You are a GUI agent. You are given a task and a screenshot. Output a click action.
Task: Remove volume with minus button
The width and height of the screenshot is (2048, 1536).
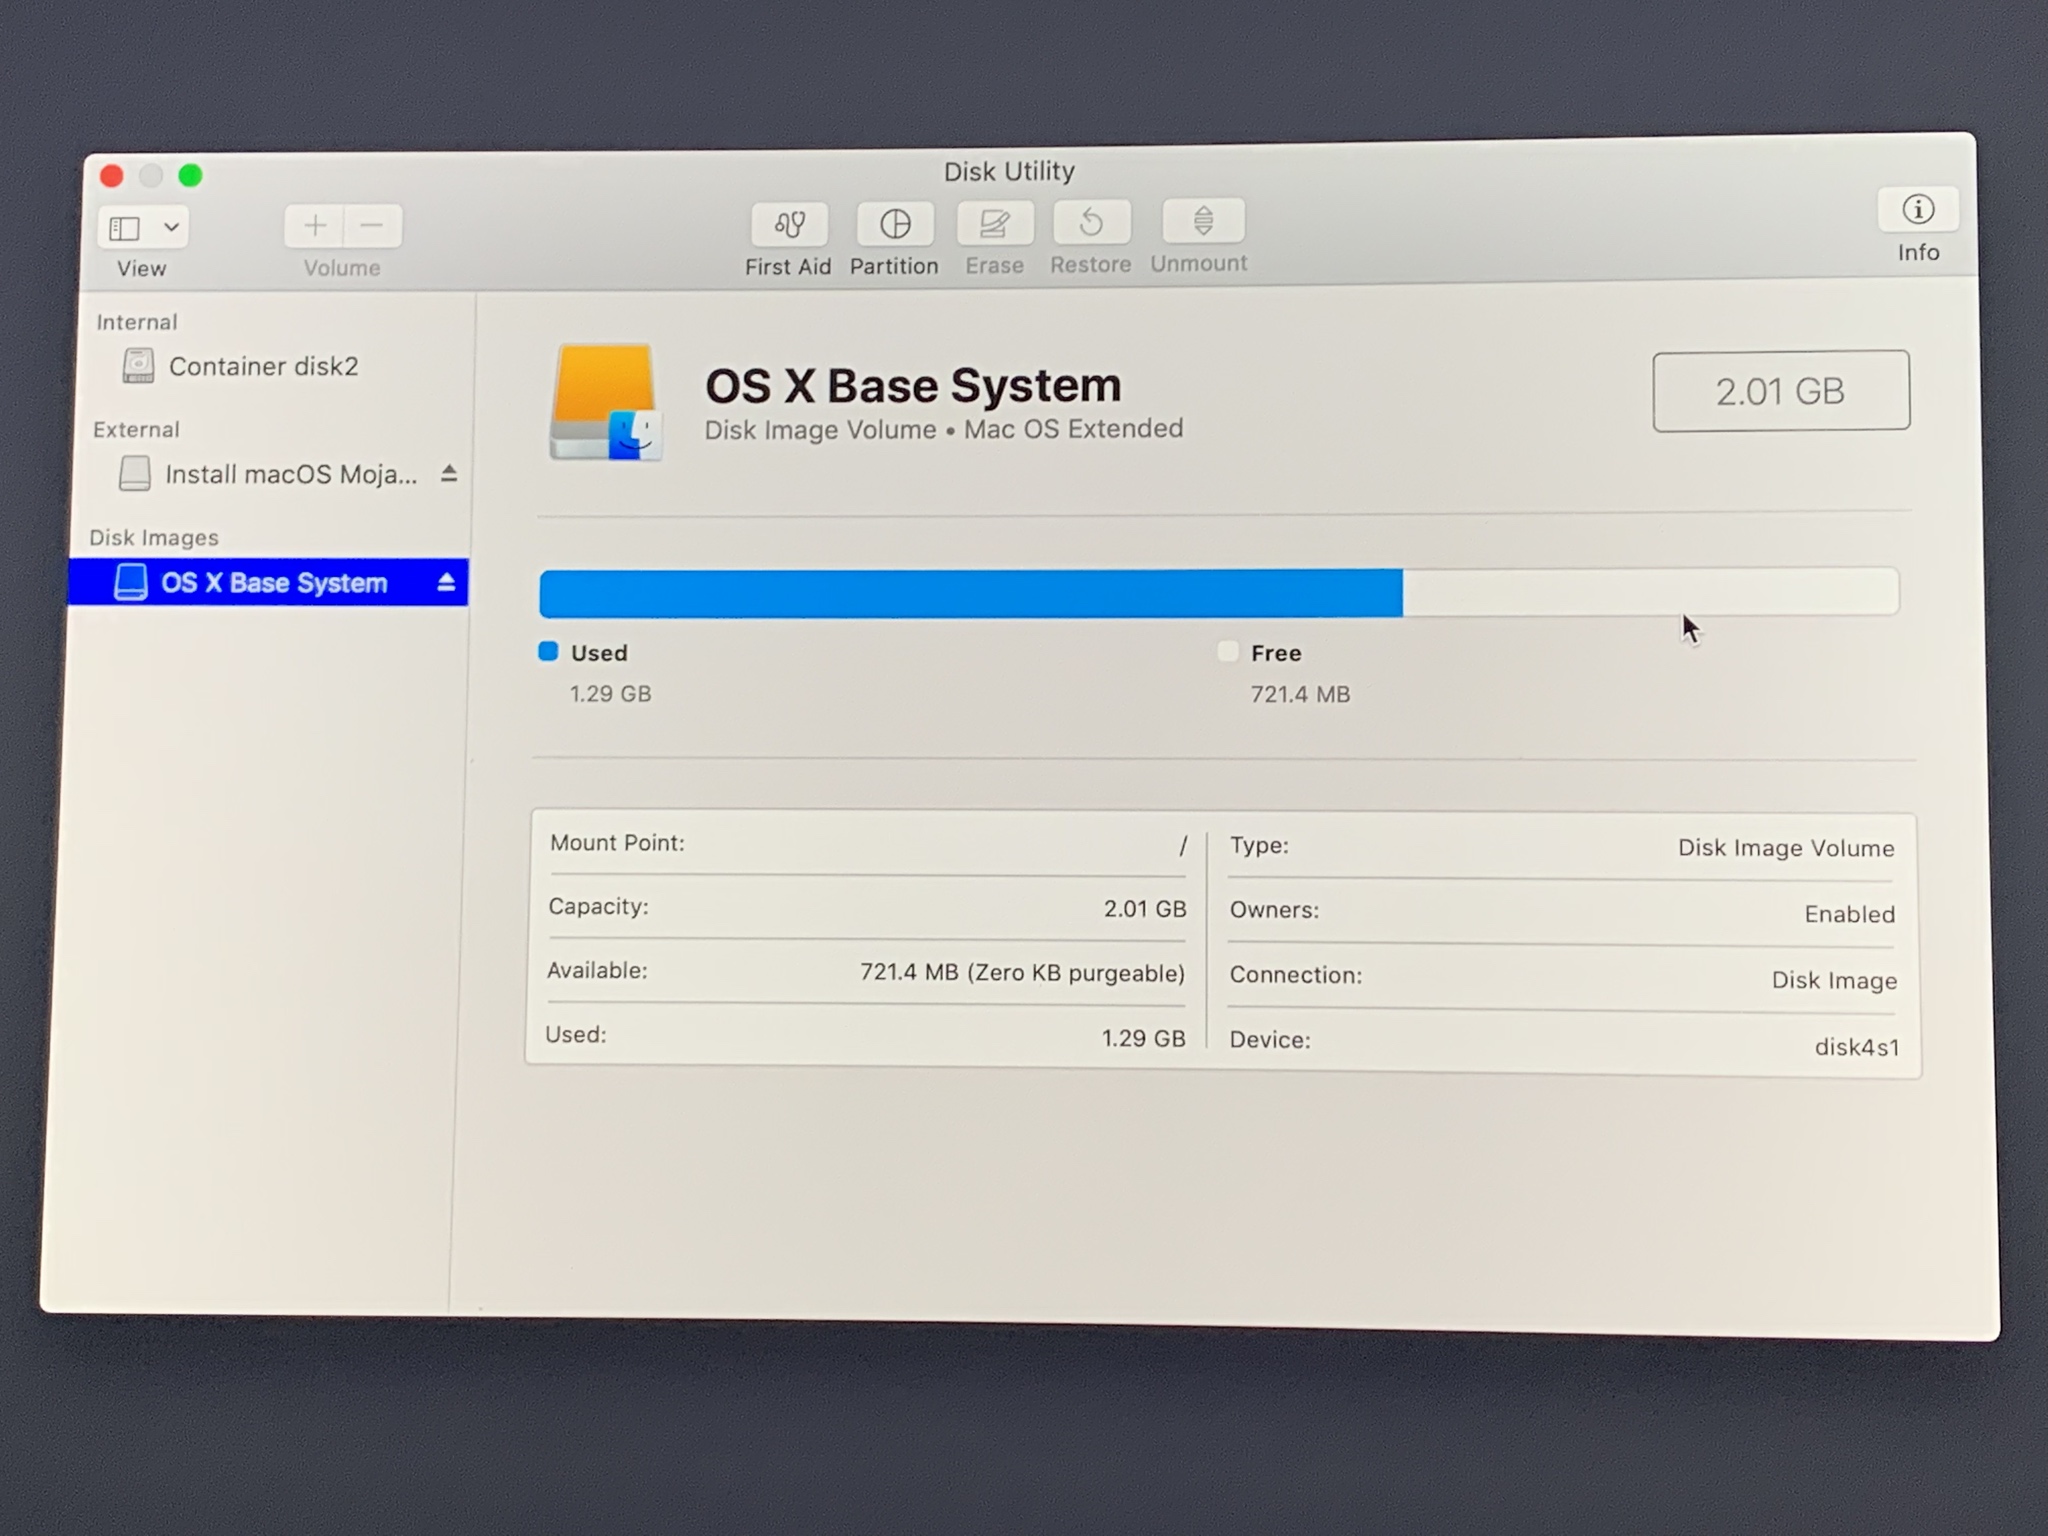(372, 226)
